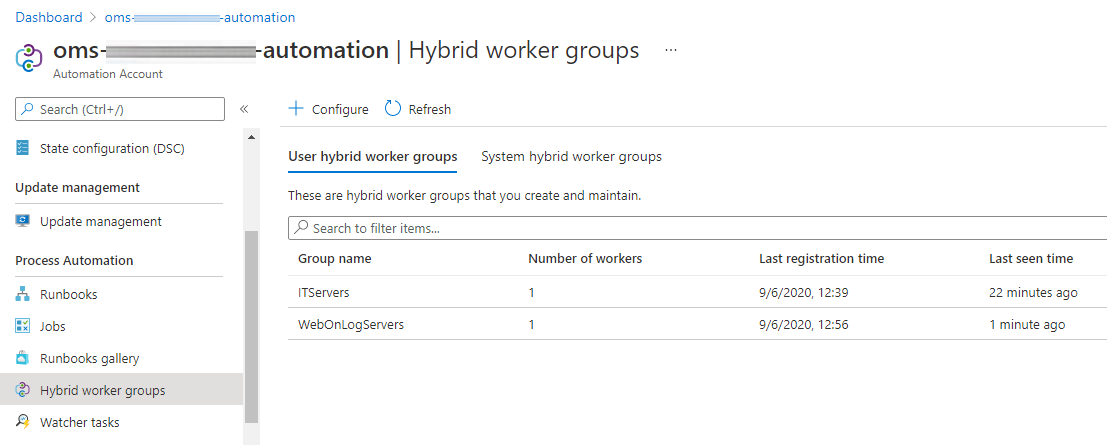This screenshot has width=1107, height=445.
Task: Sort by Last seen time column header
Action: [x=1031, y=259]
